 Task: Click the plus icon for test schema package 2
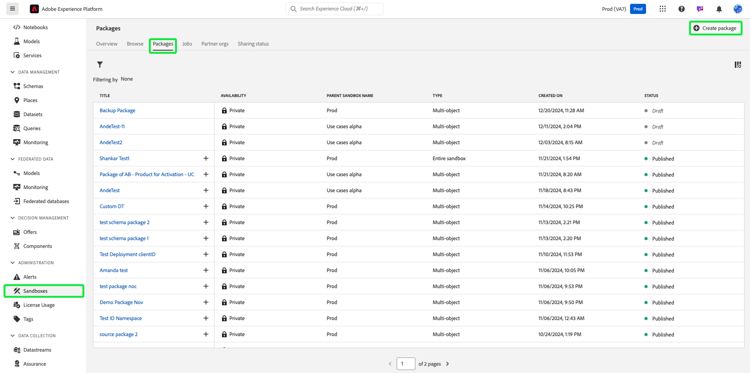[x=206, y=222]
